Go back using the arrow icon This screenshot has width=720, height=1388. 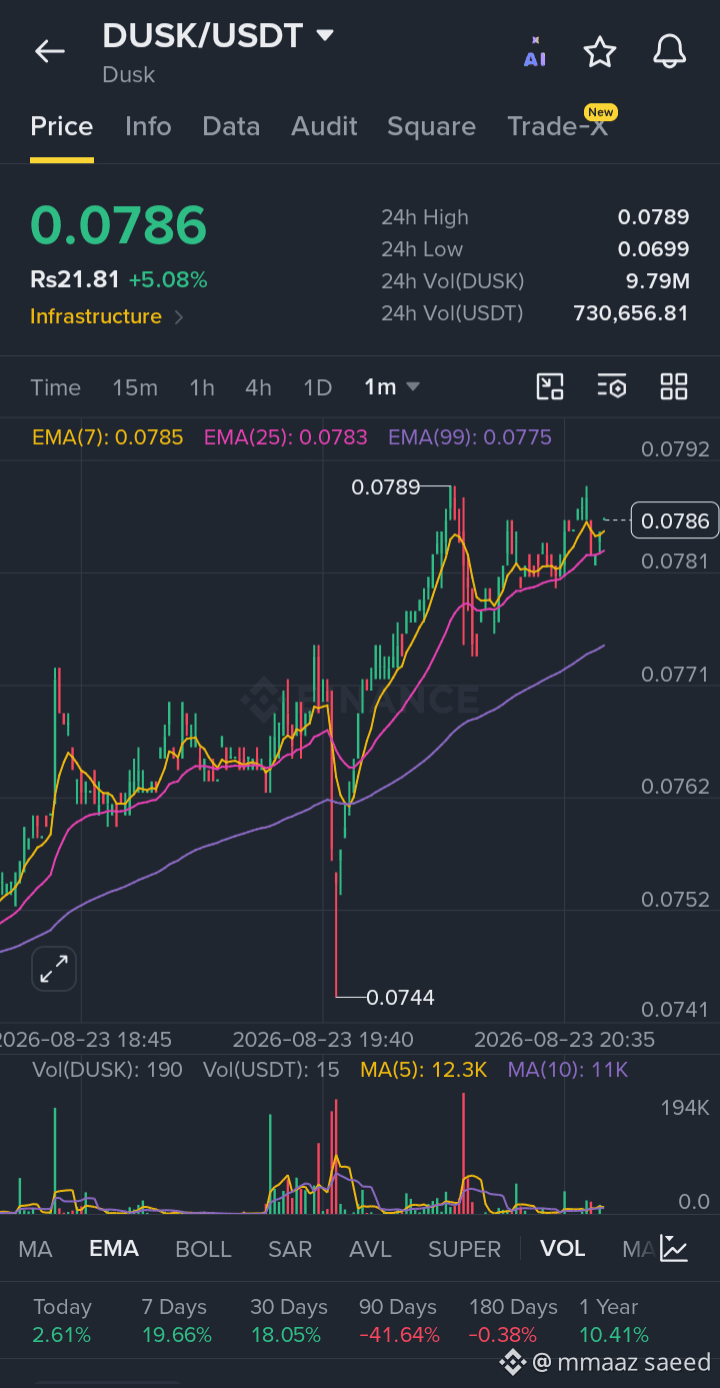pyautogui.click(x=49, y=52)
